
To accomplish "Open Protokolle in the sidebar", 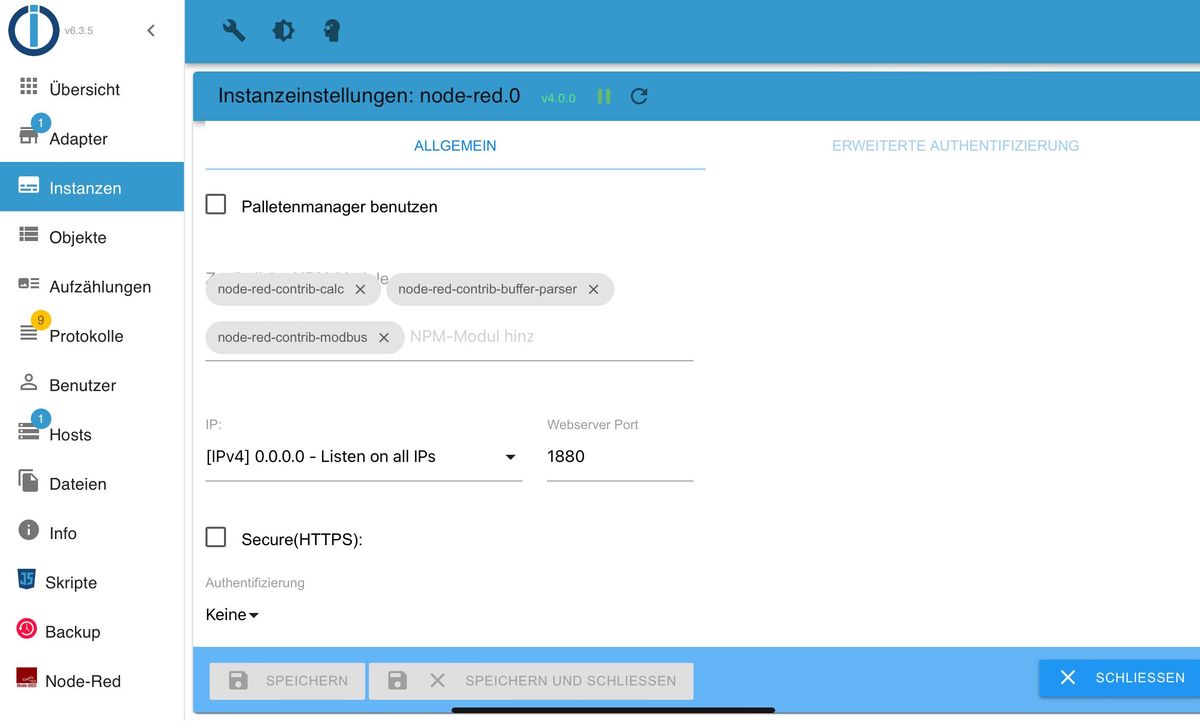I will coord(92,335).
